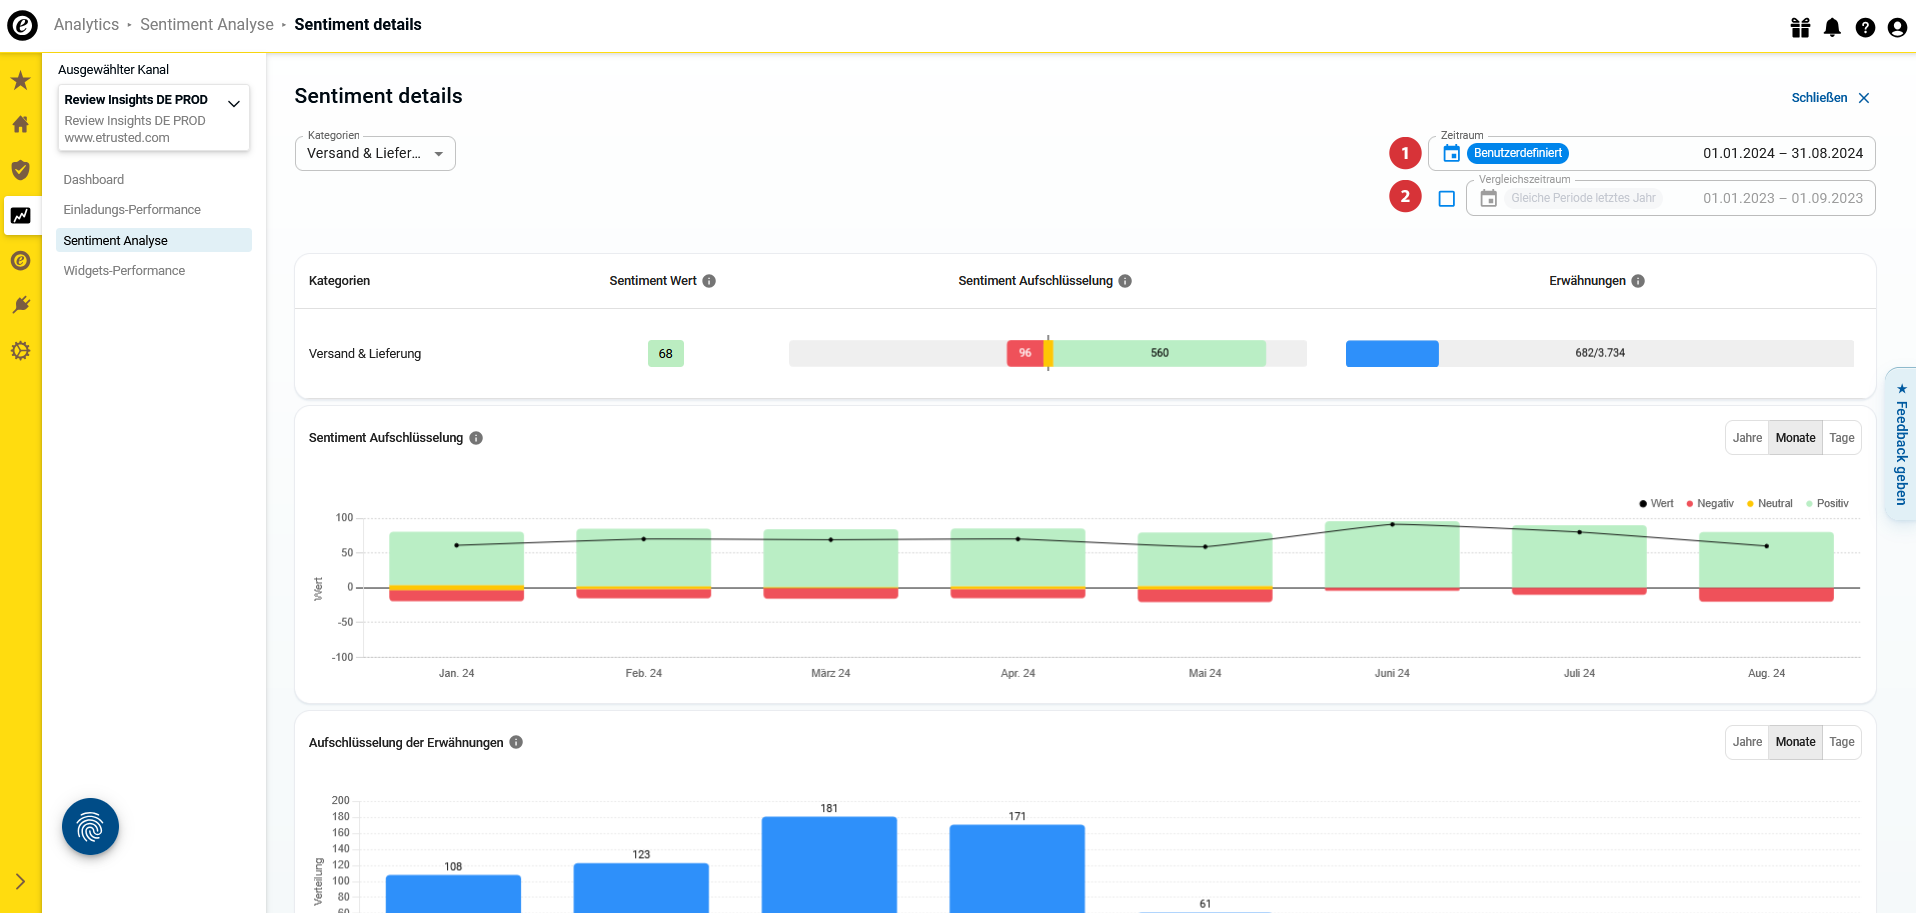Open the help question mark icon

tap(1865, 27)
